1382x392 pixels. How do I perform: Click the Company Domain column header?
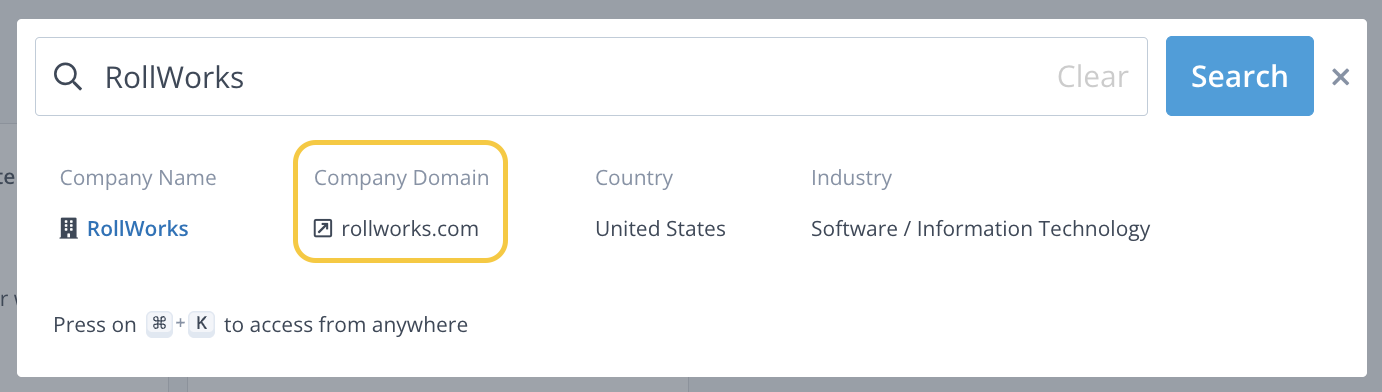pos(401,178)
